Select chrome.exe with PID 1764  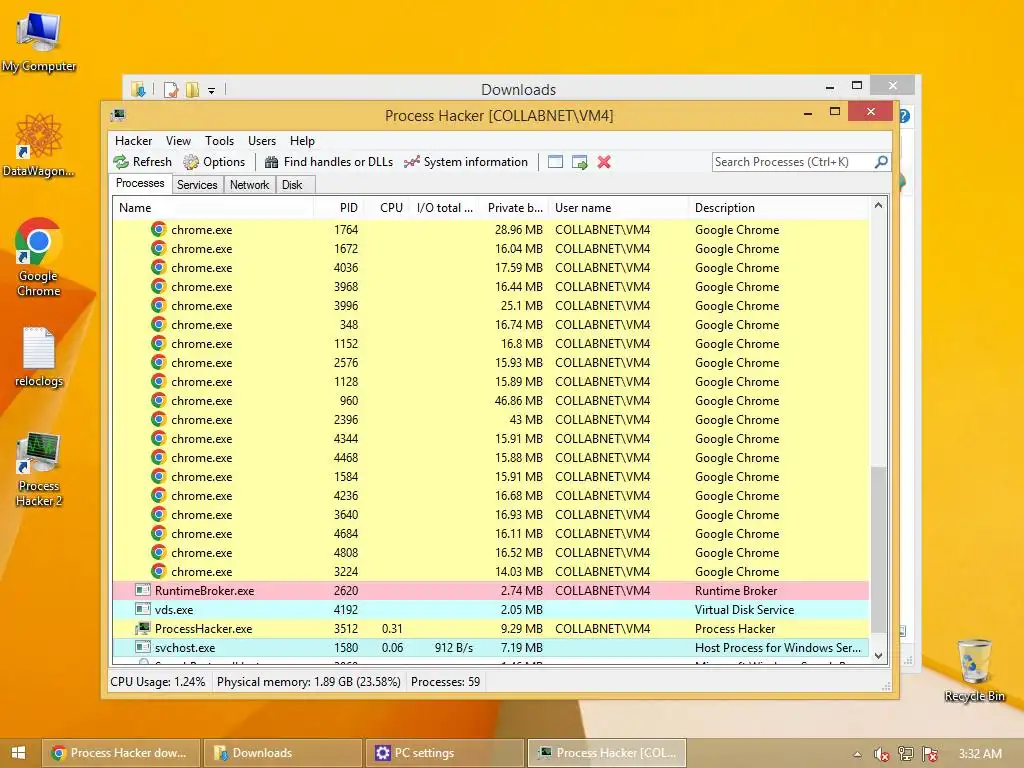click(x=491, y=230)
